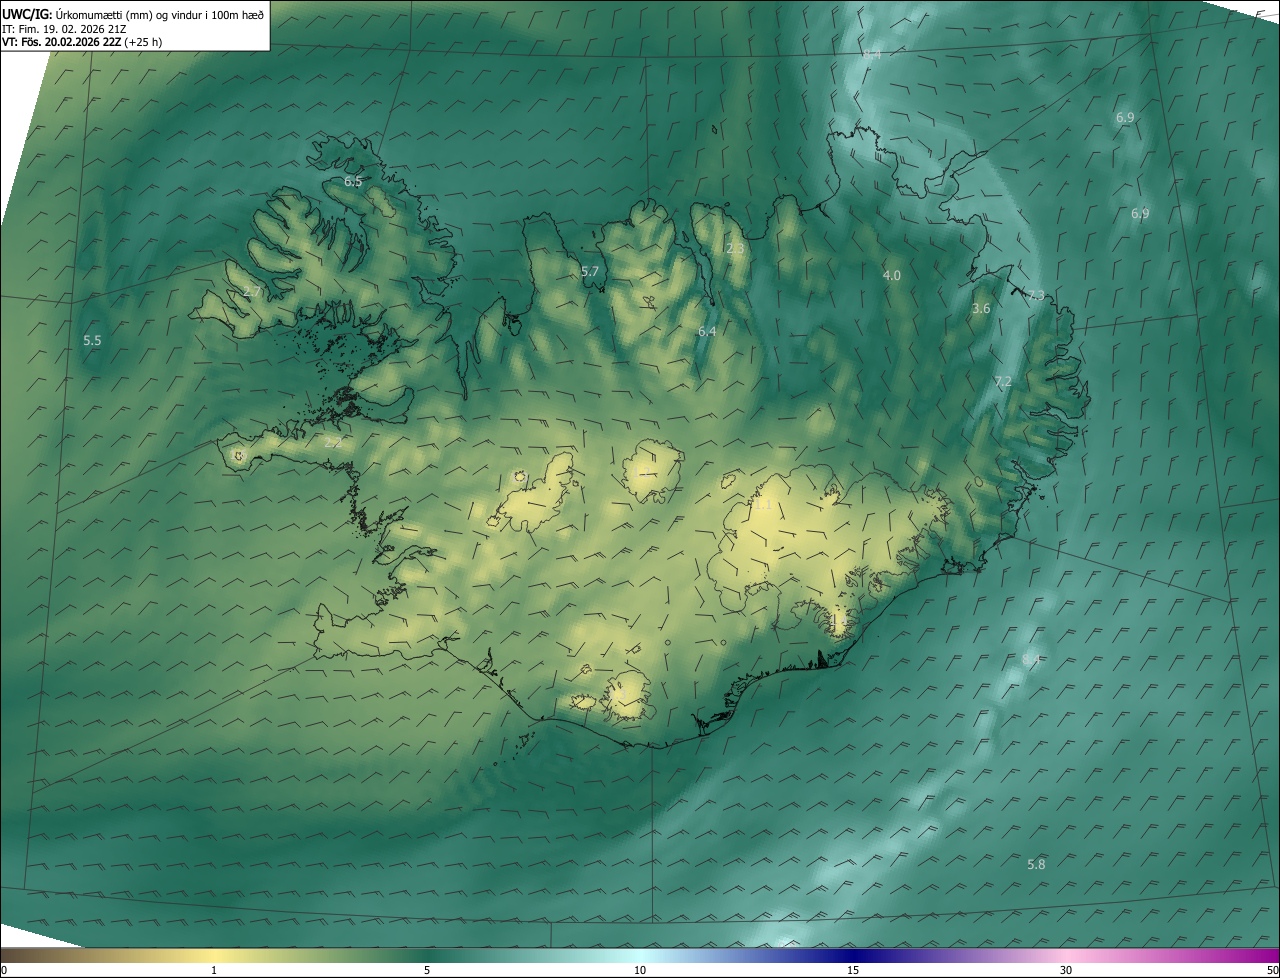Click the '10' tick label on the colour scale
The height and width of the screenshot is (978, 1280).
[x=640, y=970]
